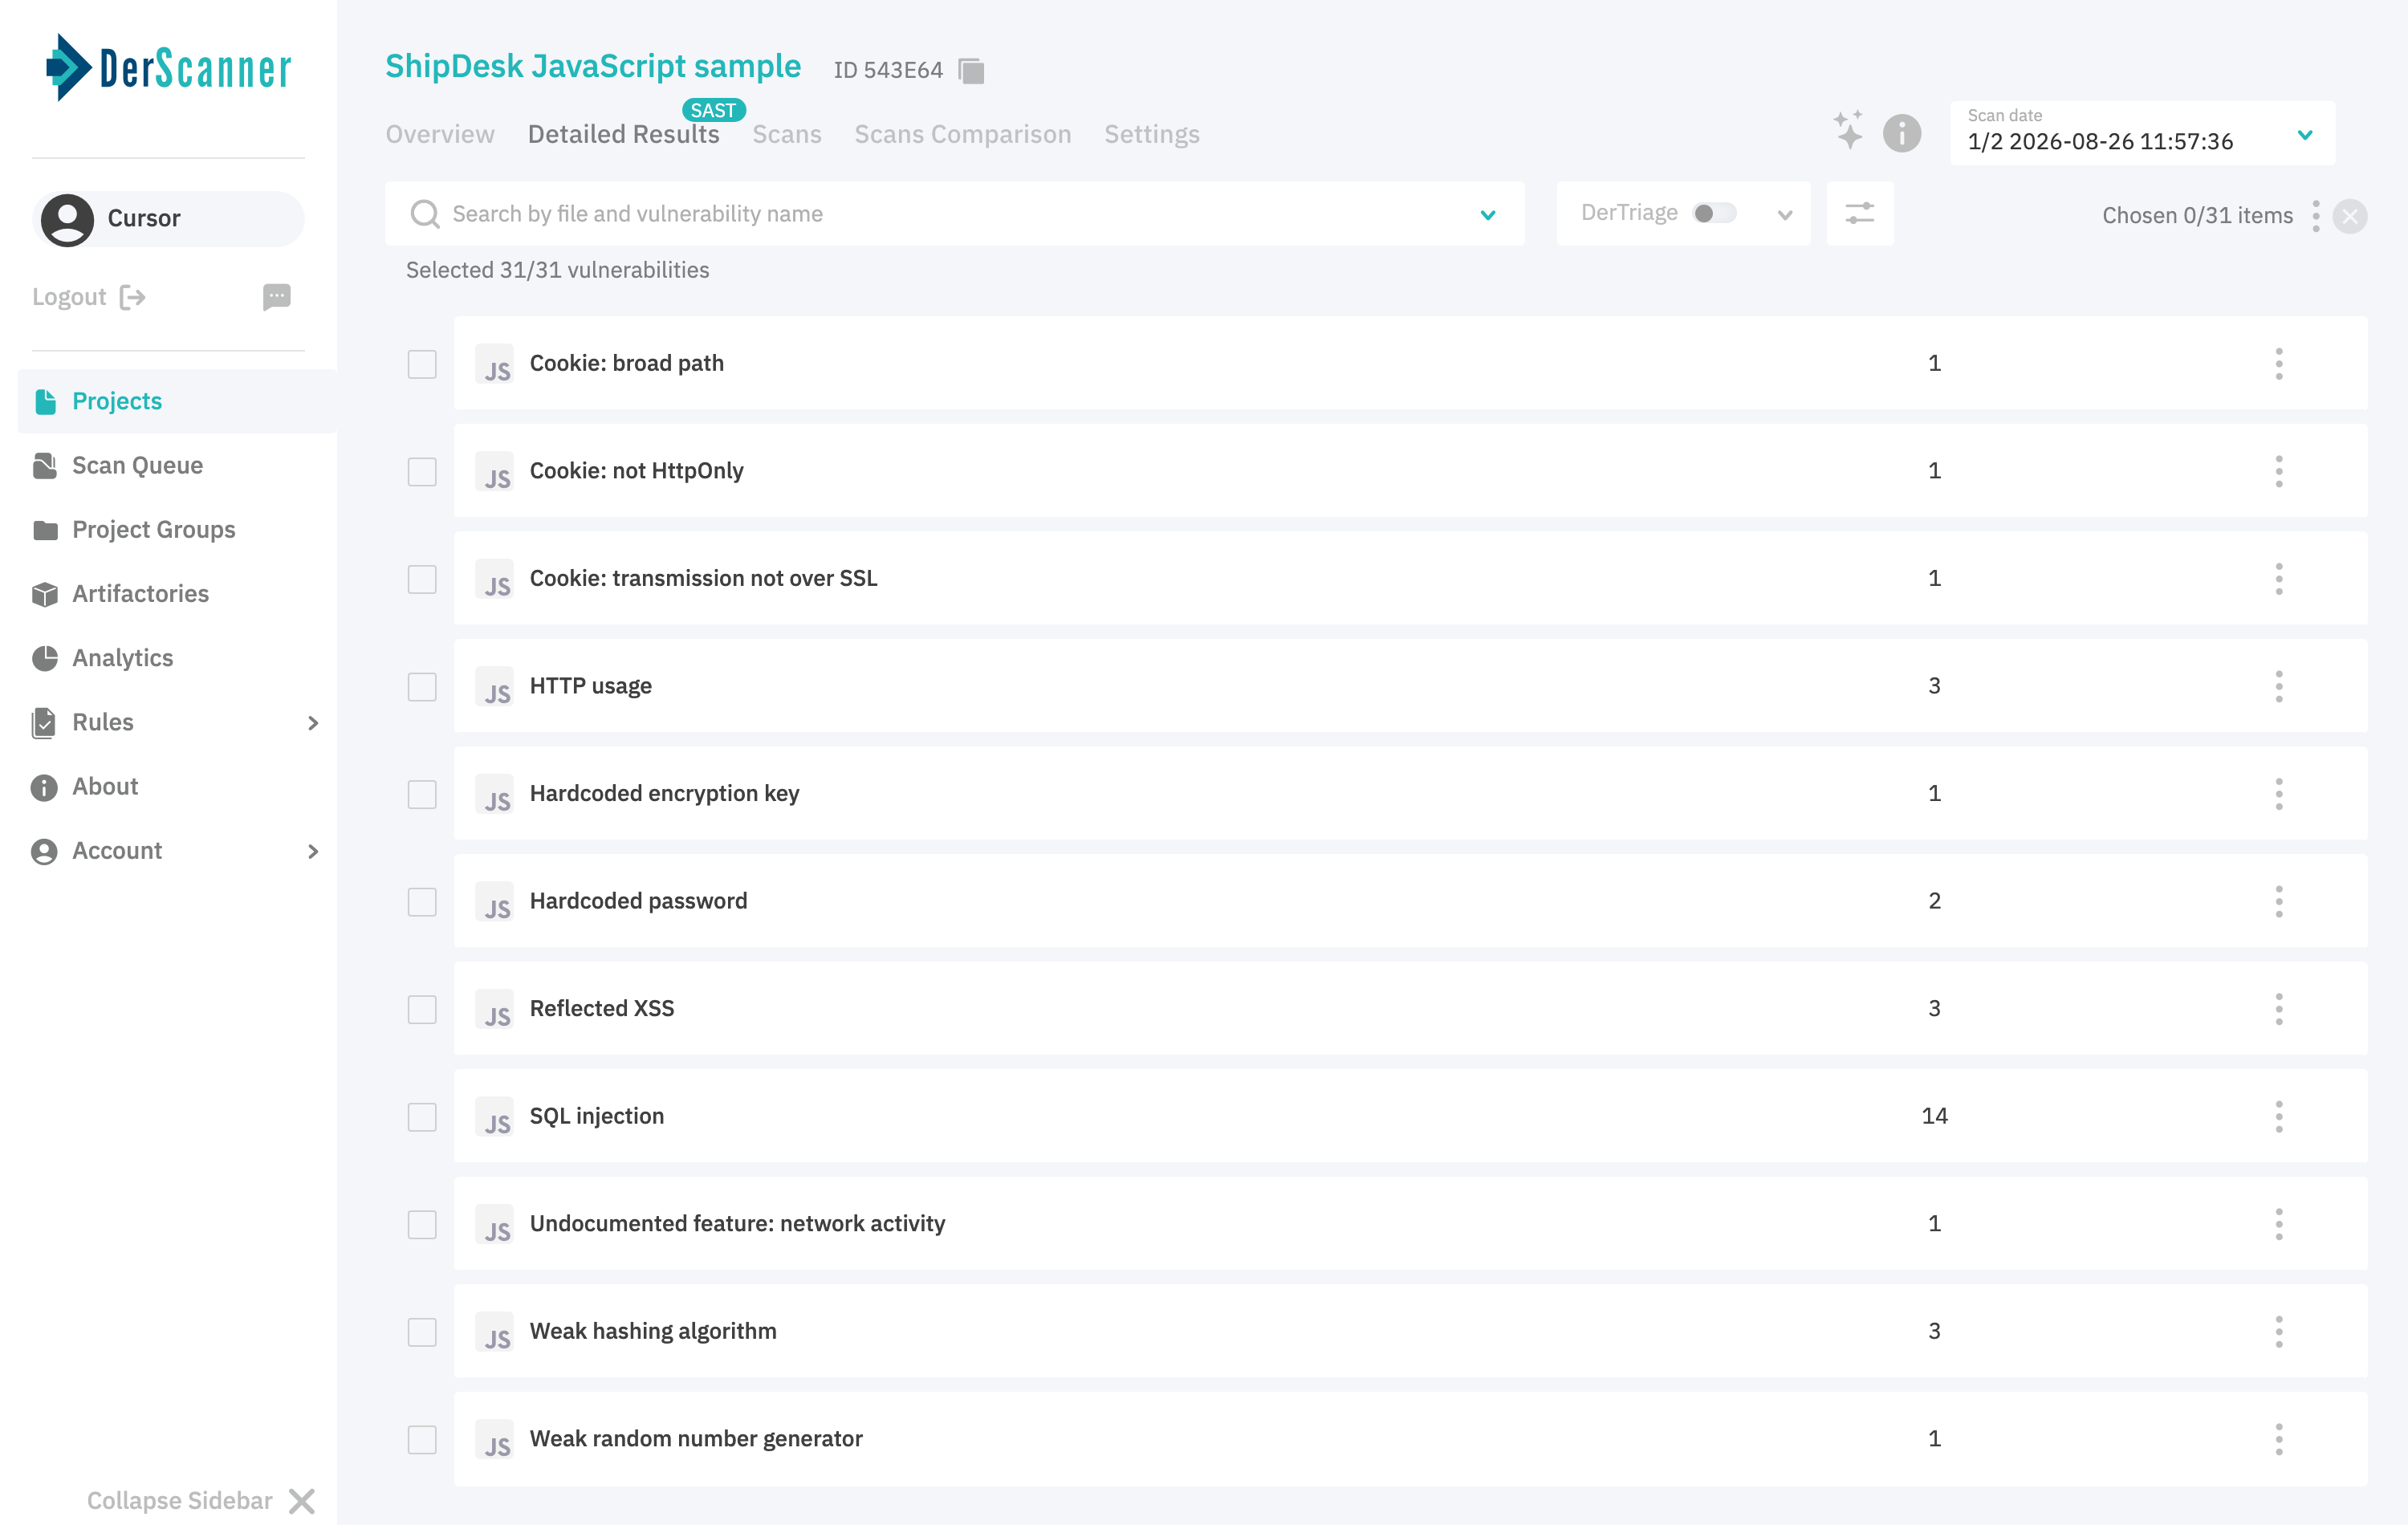Click the DerScanner logo
The width and height of the screenshot is (2408, 1525).
point(168,68)
